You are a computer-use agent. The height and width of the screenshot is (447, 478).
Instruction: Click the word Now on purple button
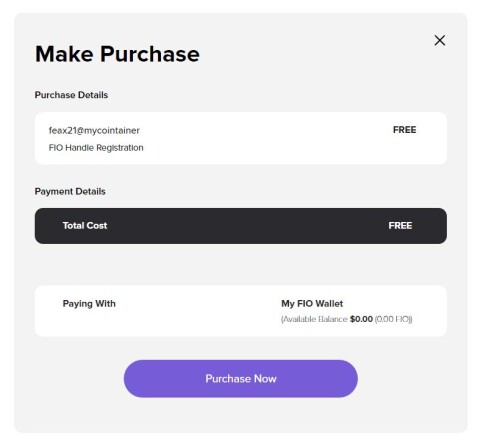click(x=265, y=379)
